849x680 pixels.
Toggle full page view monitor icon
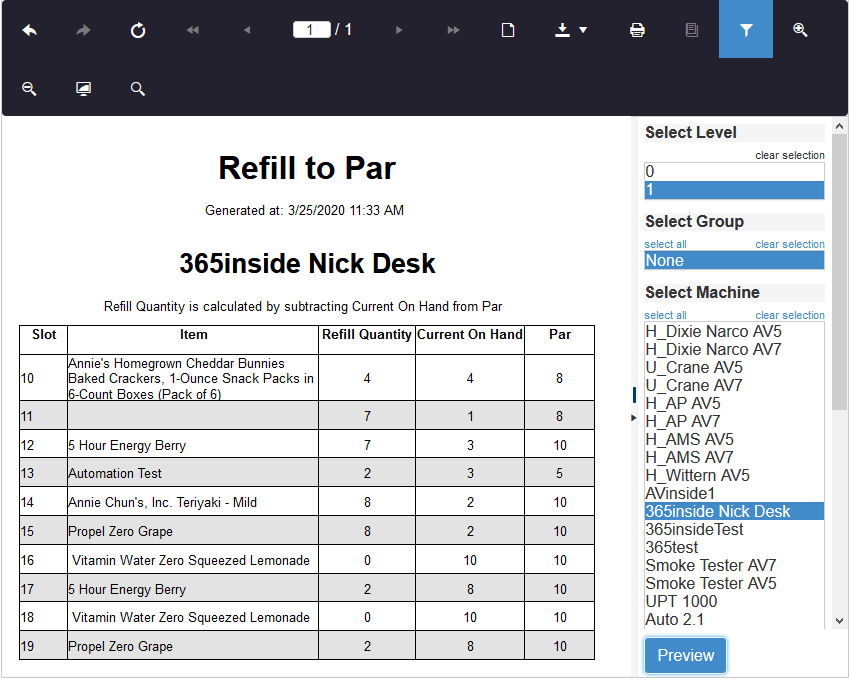click(83, 88)
